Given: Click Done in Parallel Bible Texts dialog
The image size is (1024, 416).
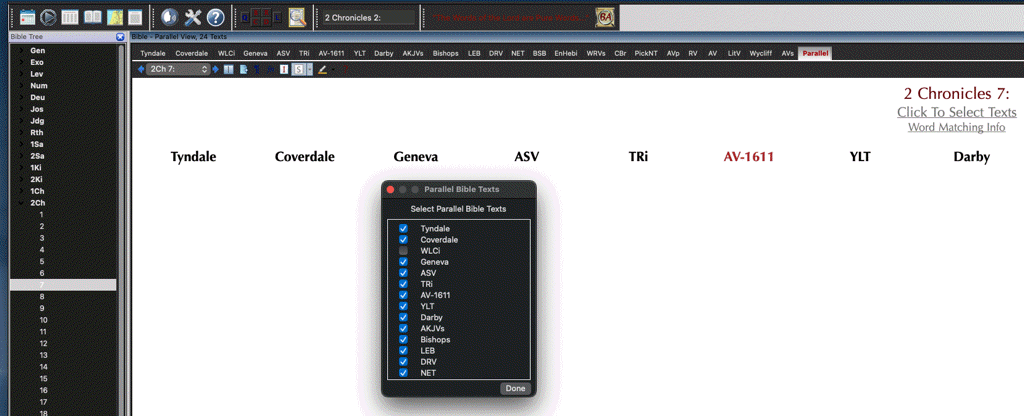Looking at the screenshot, I should click(515, 389).
